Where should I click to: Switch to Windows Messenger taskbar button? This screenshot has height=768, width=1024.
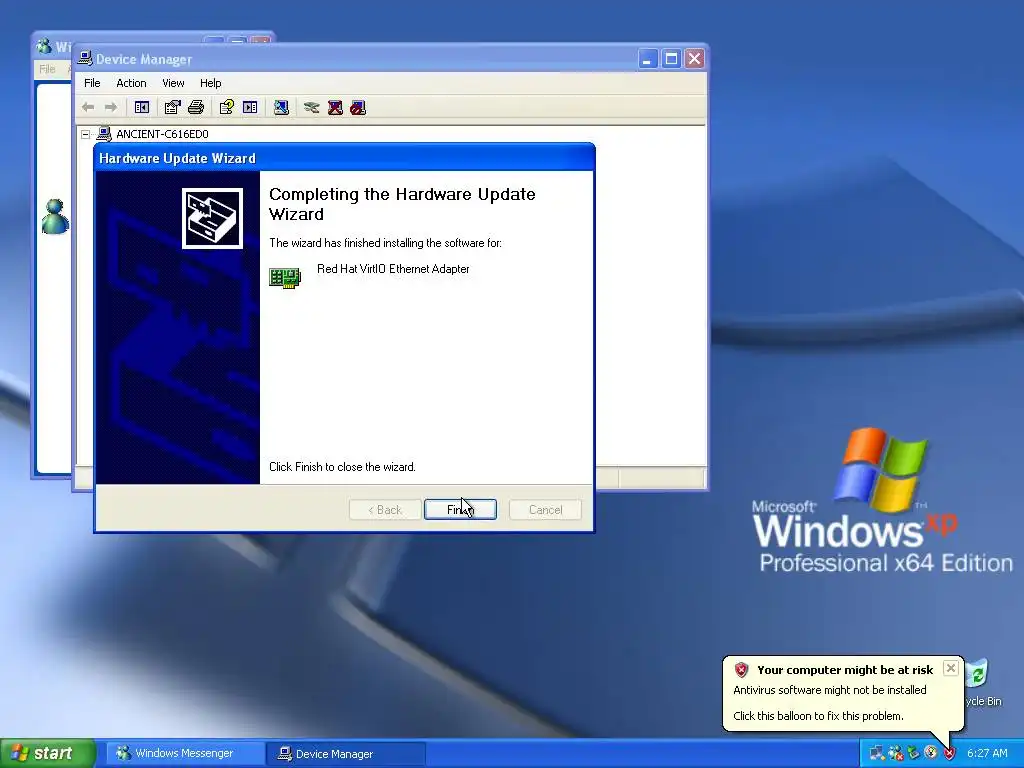tap(185, 753)
